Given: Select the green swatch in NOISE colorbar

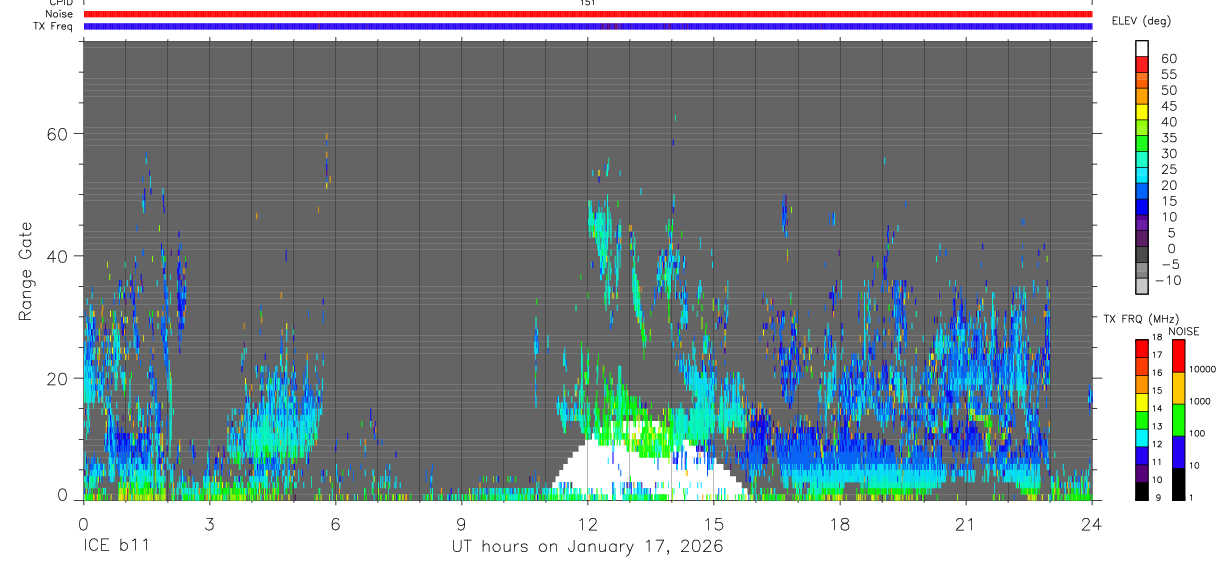Looking at the screenshot, I should (1178, 420).
